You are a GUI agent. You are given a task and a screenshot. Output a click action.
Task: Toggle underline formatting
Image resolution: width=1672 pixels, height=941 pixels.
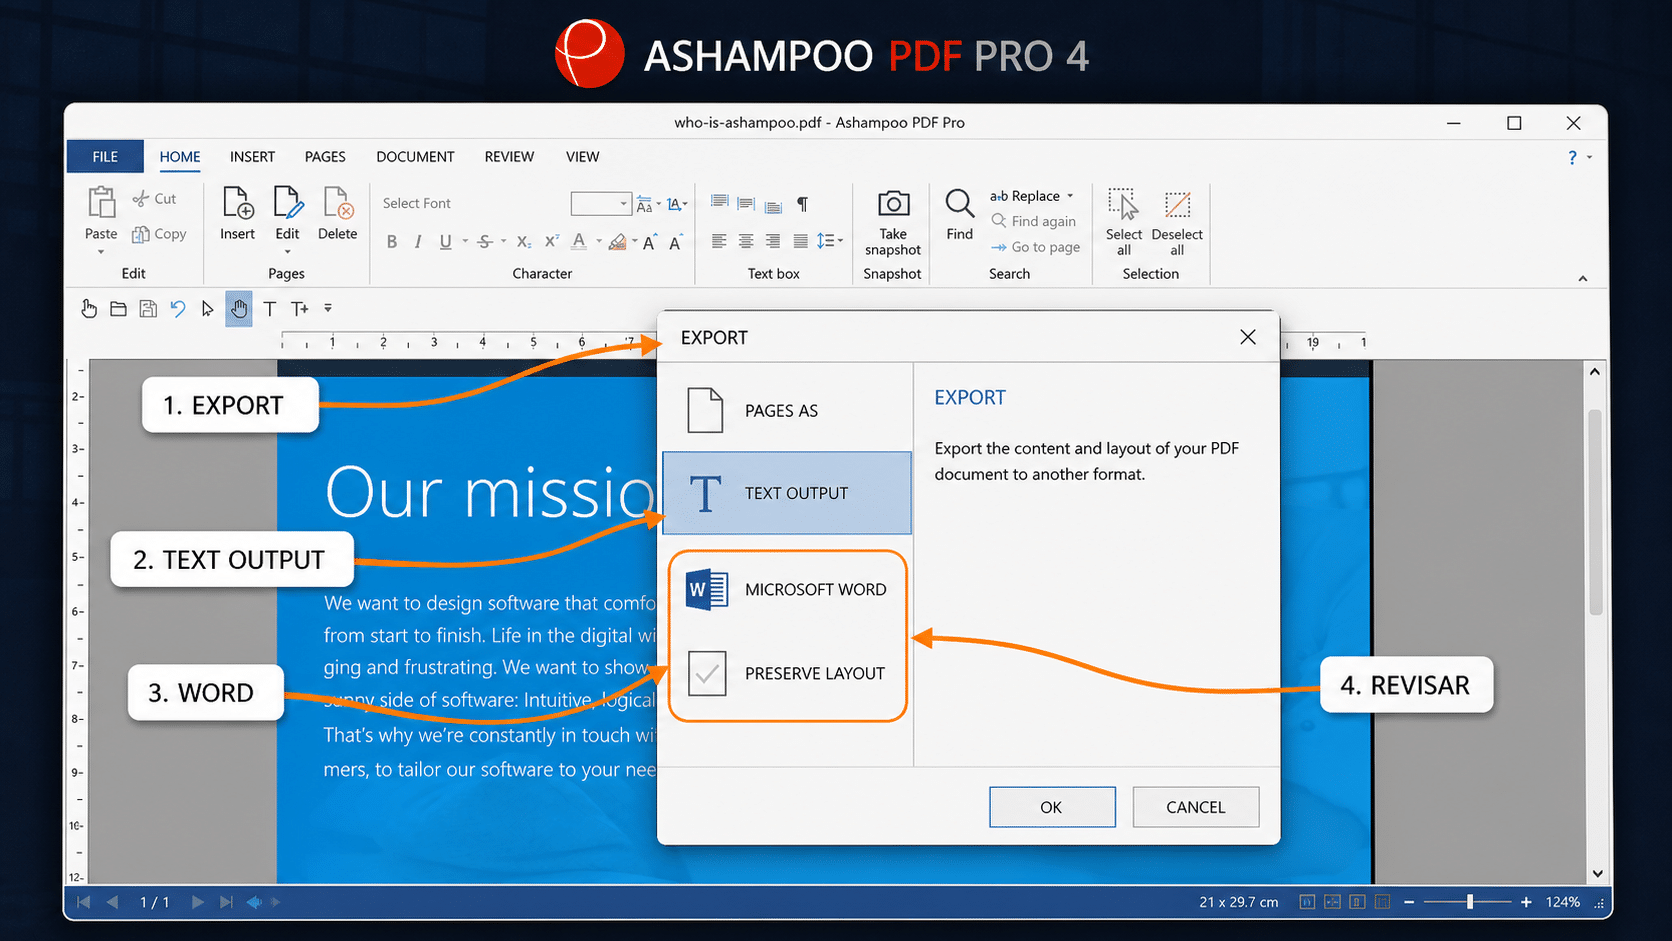pos(445,242)
